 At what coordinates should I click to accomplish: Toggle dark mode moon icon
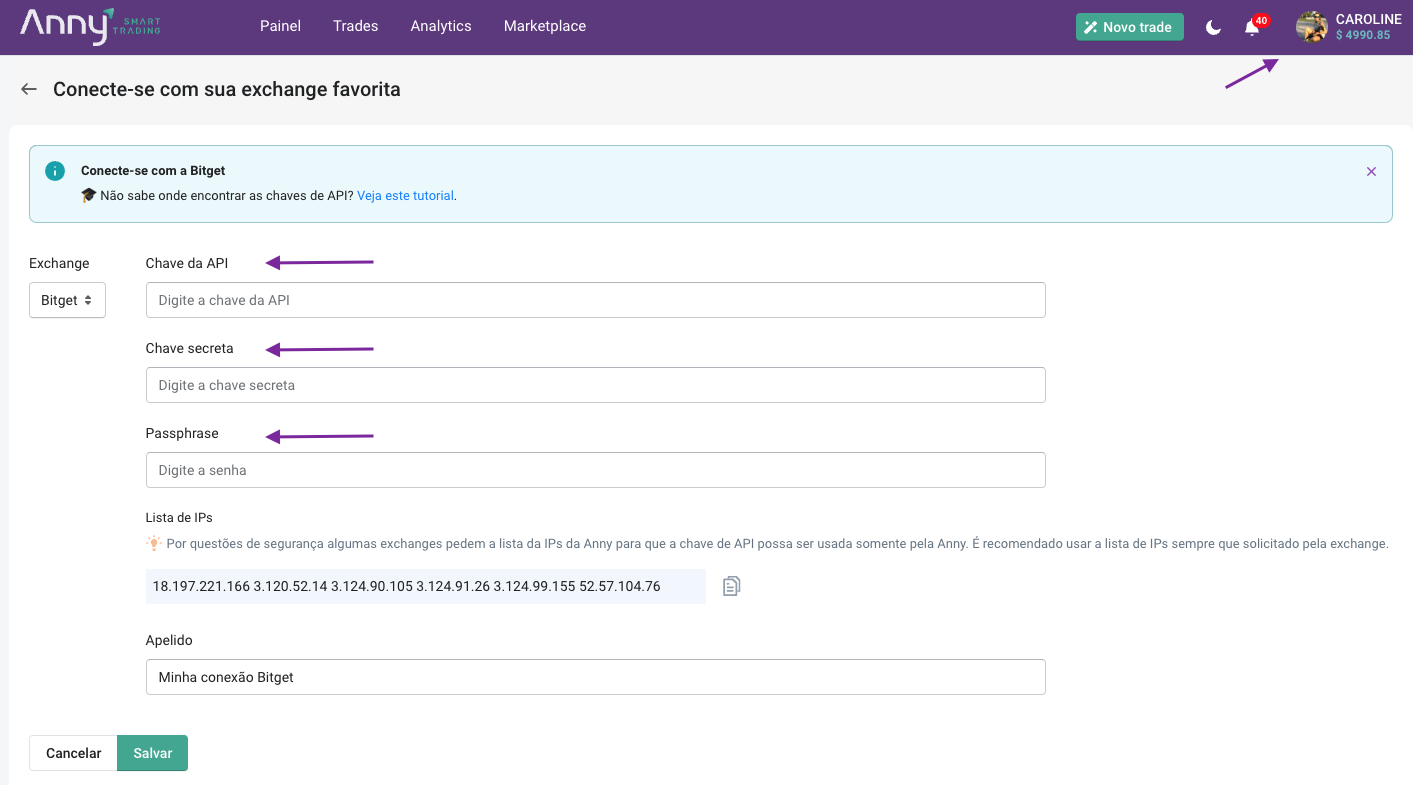tap(1213, 27)
